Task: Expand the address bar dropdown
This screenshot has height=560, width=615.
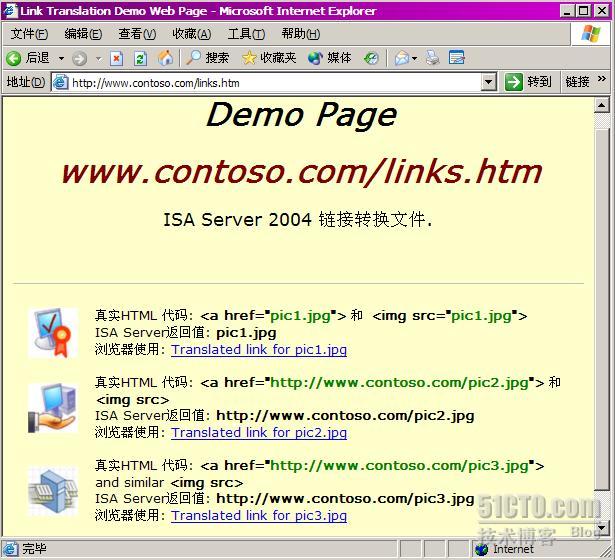Action: 488,83
